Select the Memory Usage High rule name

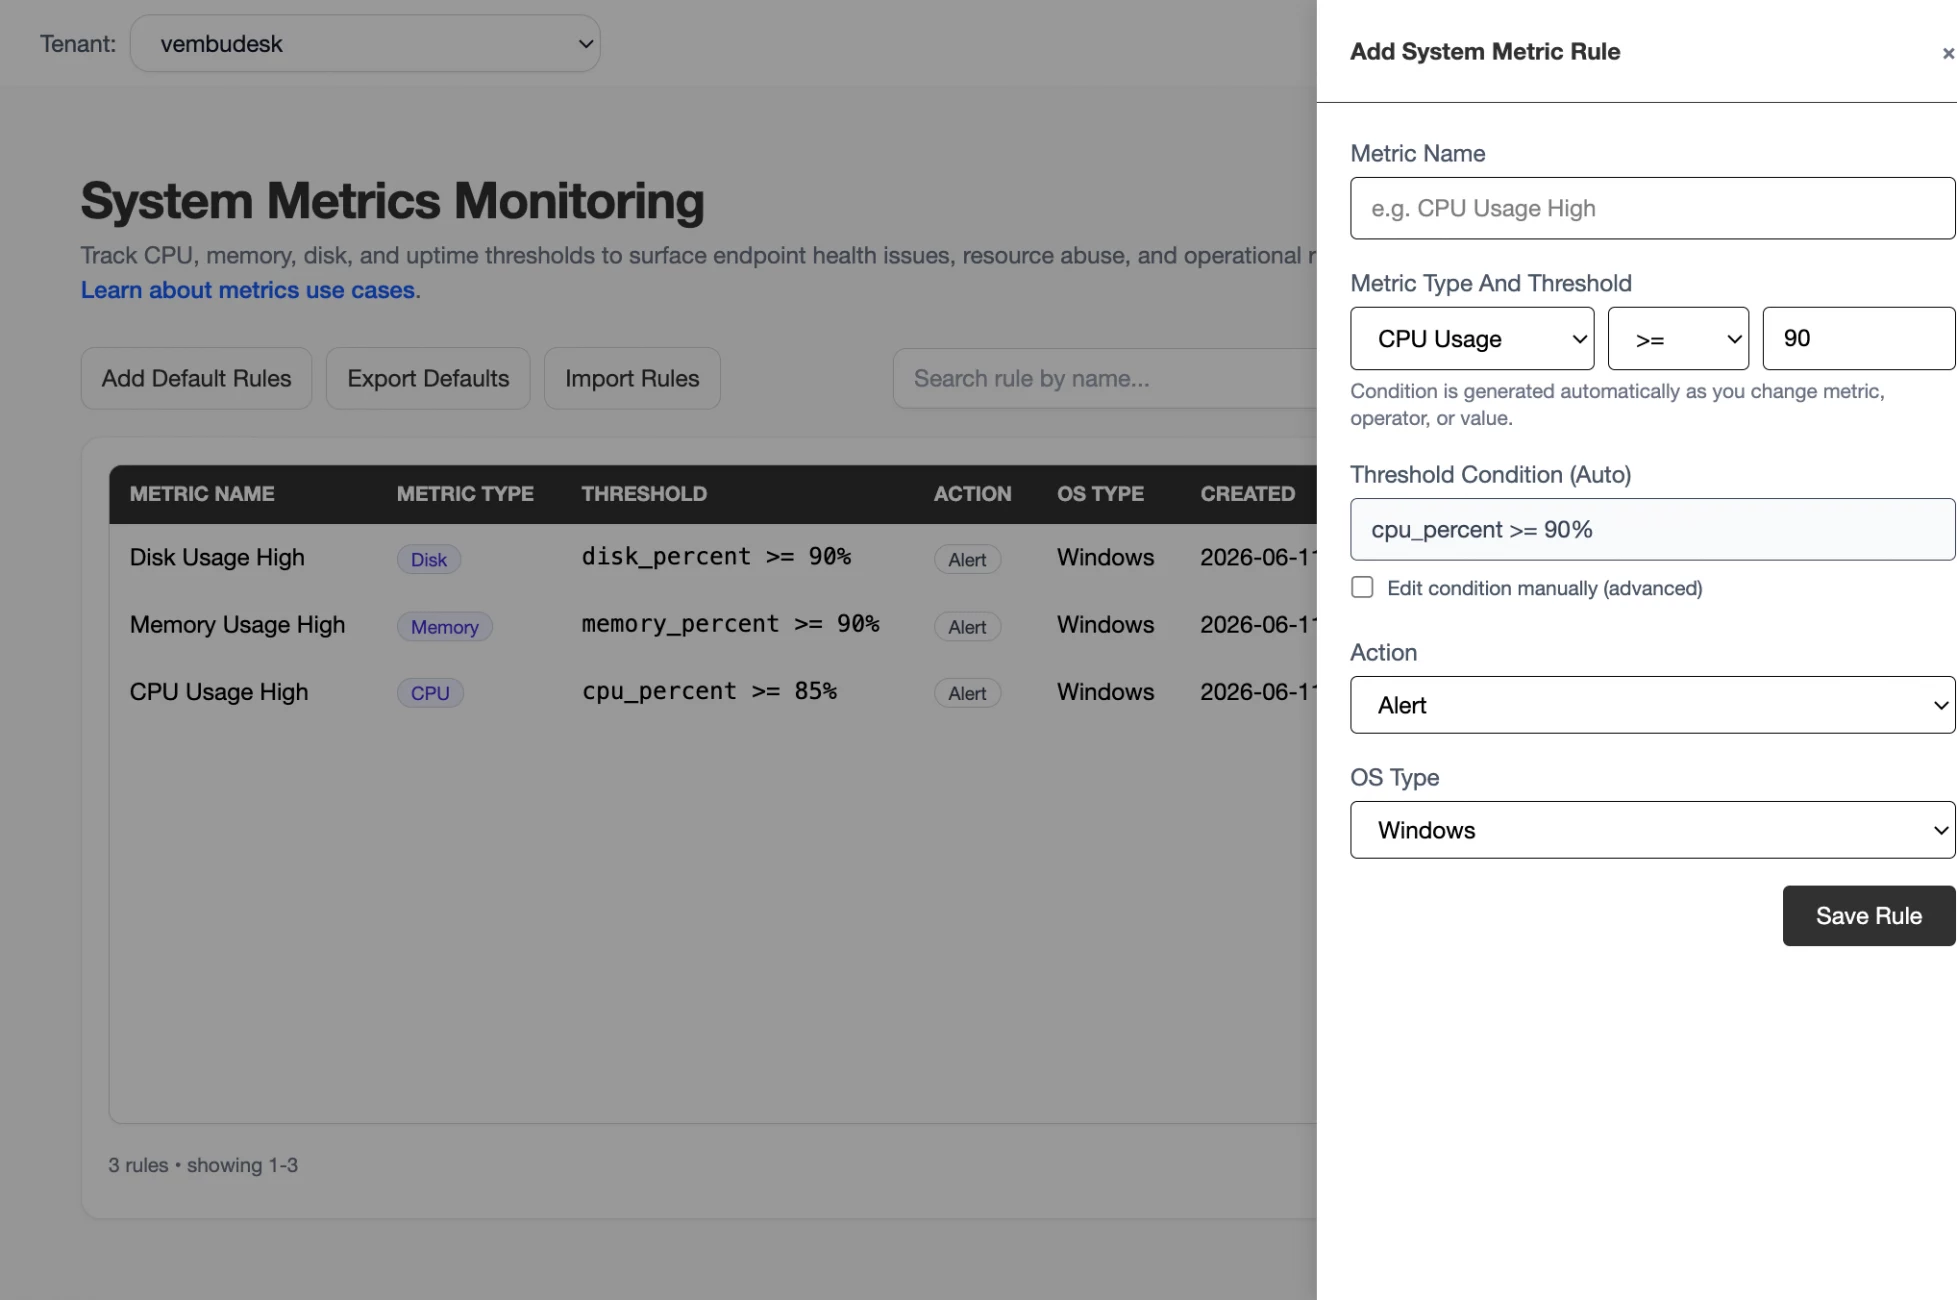(237, 624)
